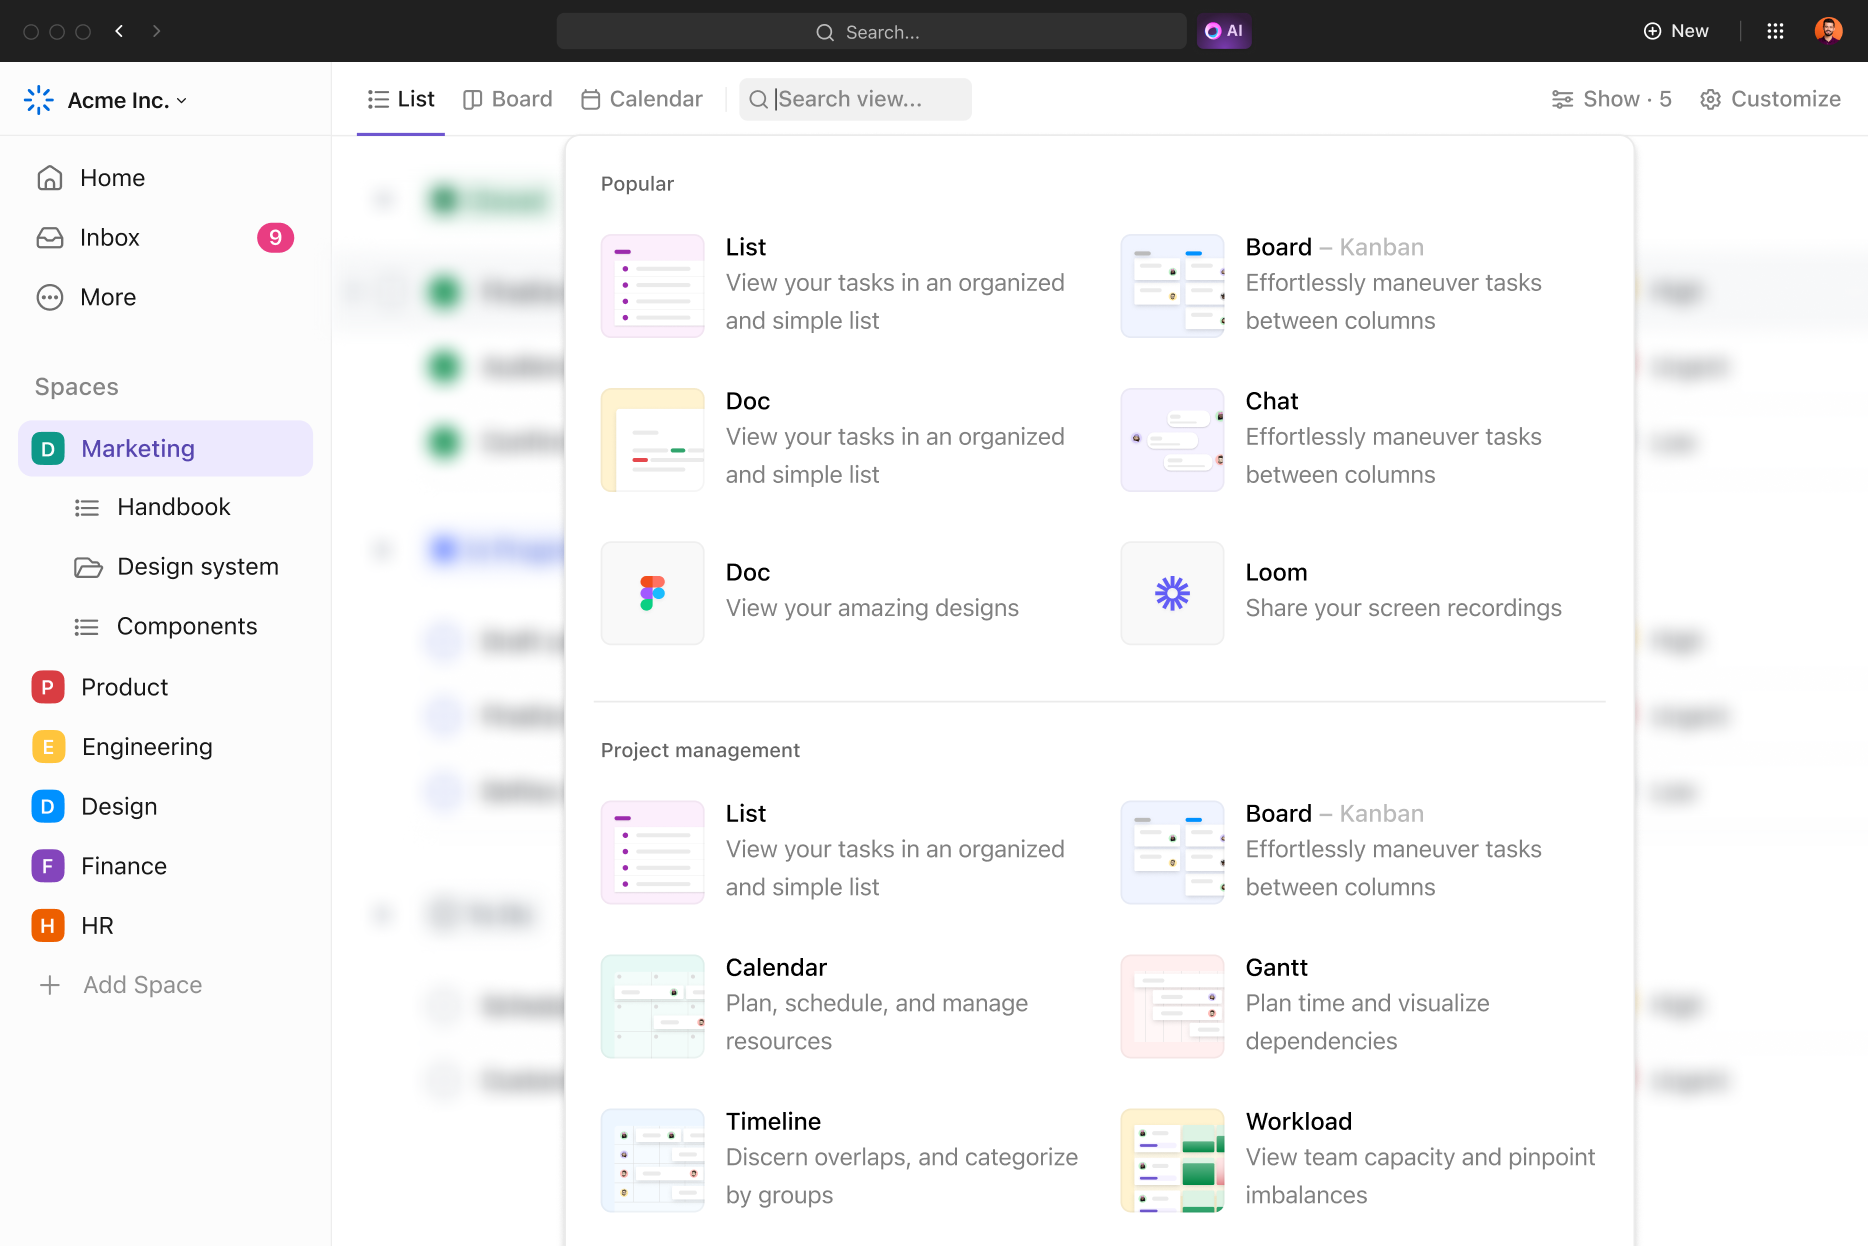Open the AI assistant button
The height and width of the screenshot is (1246, 1868).
(1224, 31)
